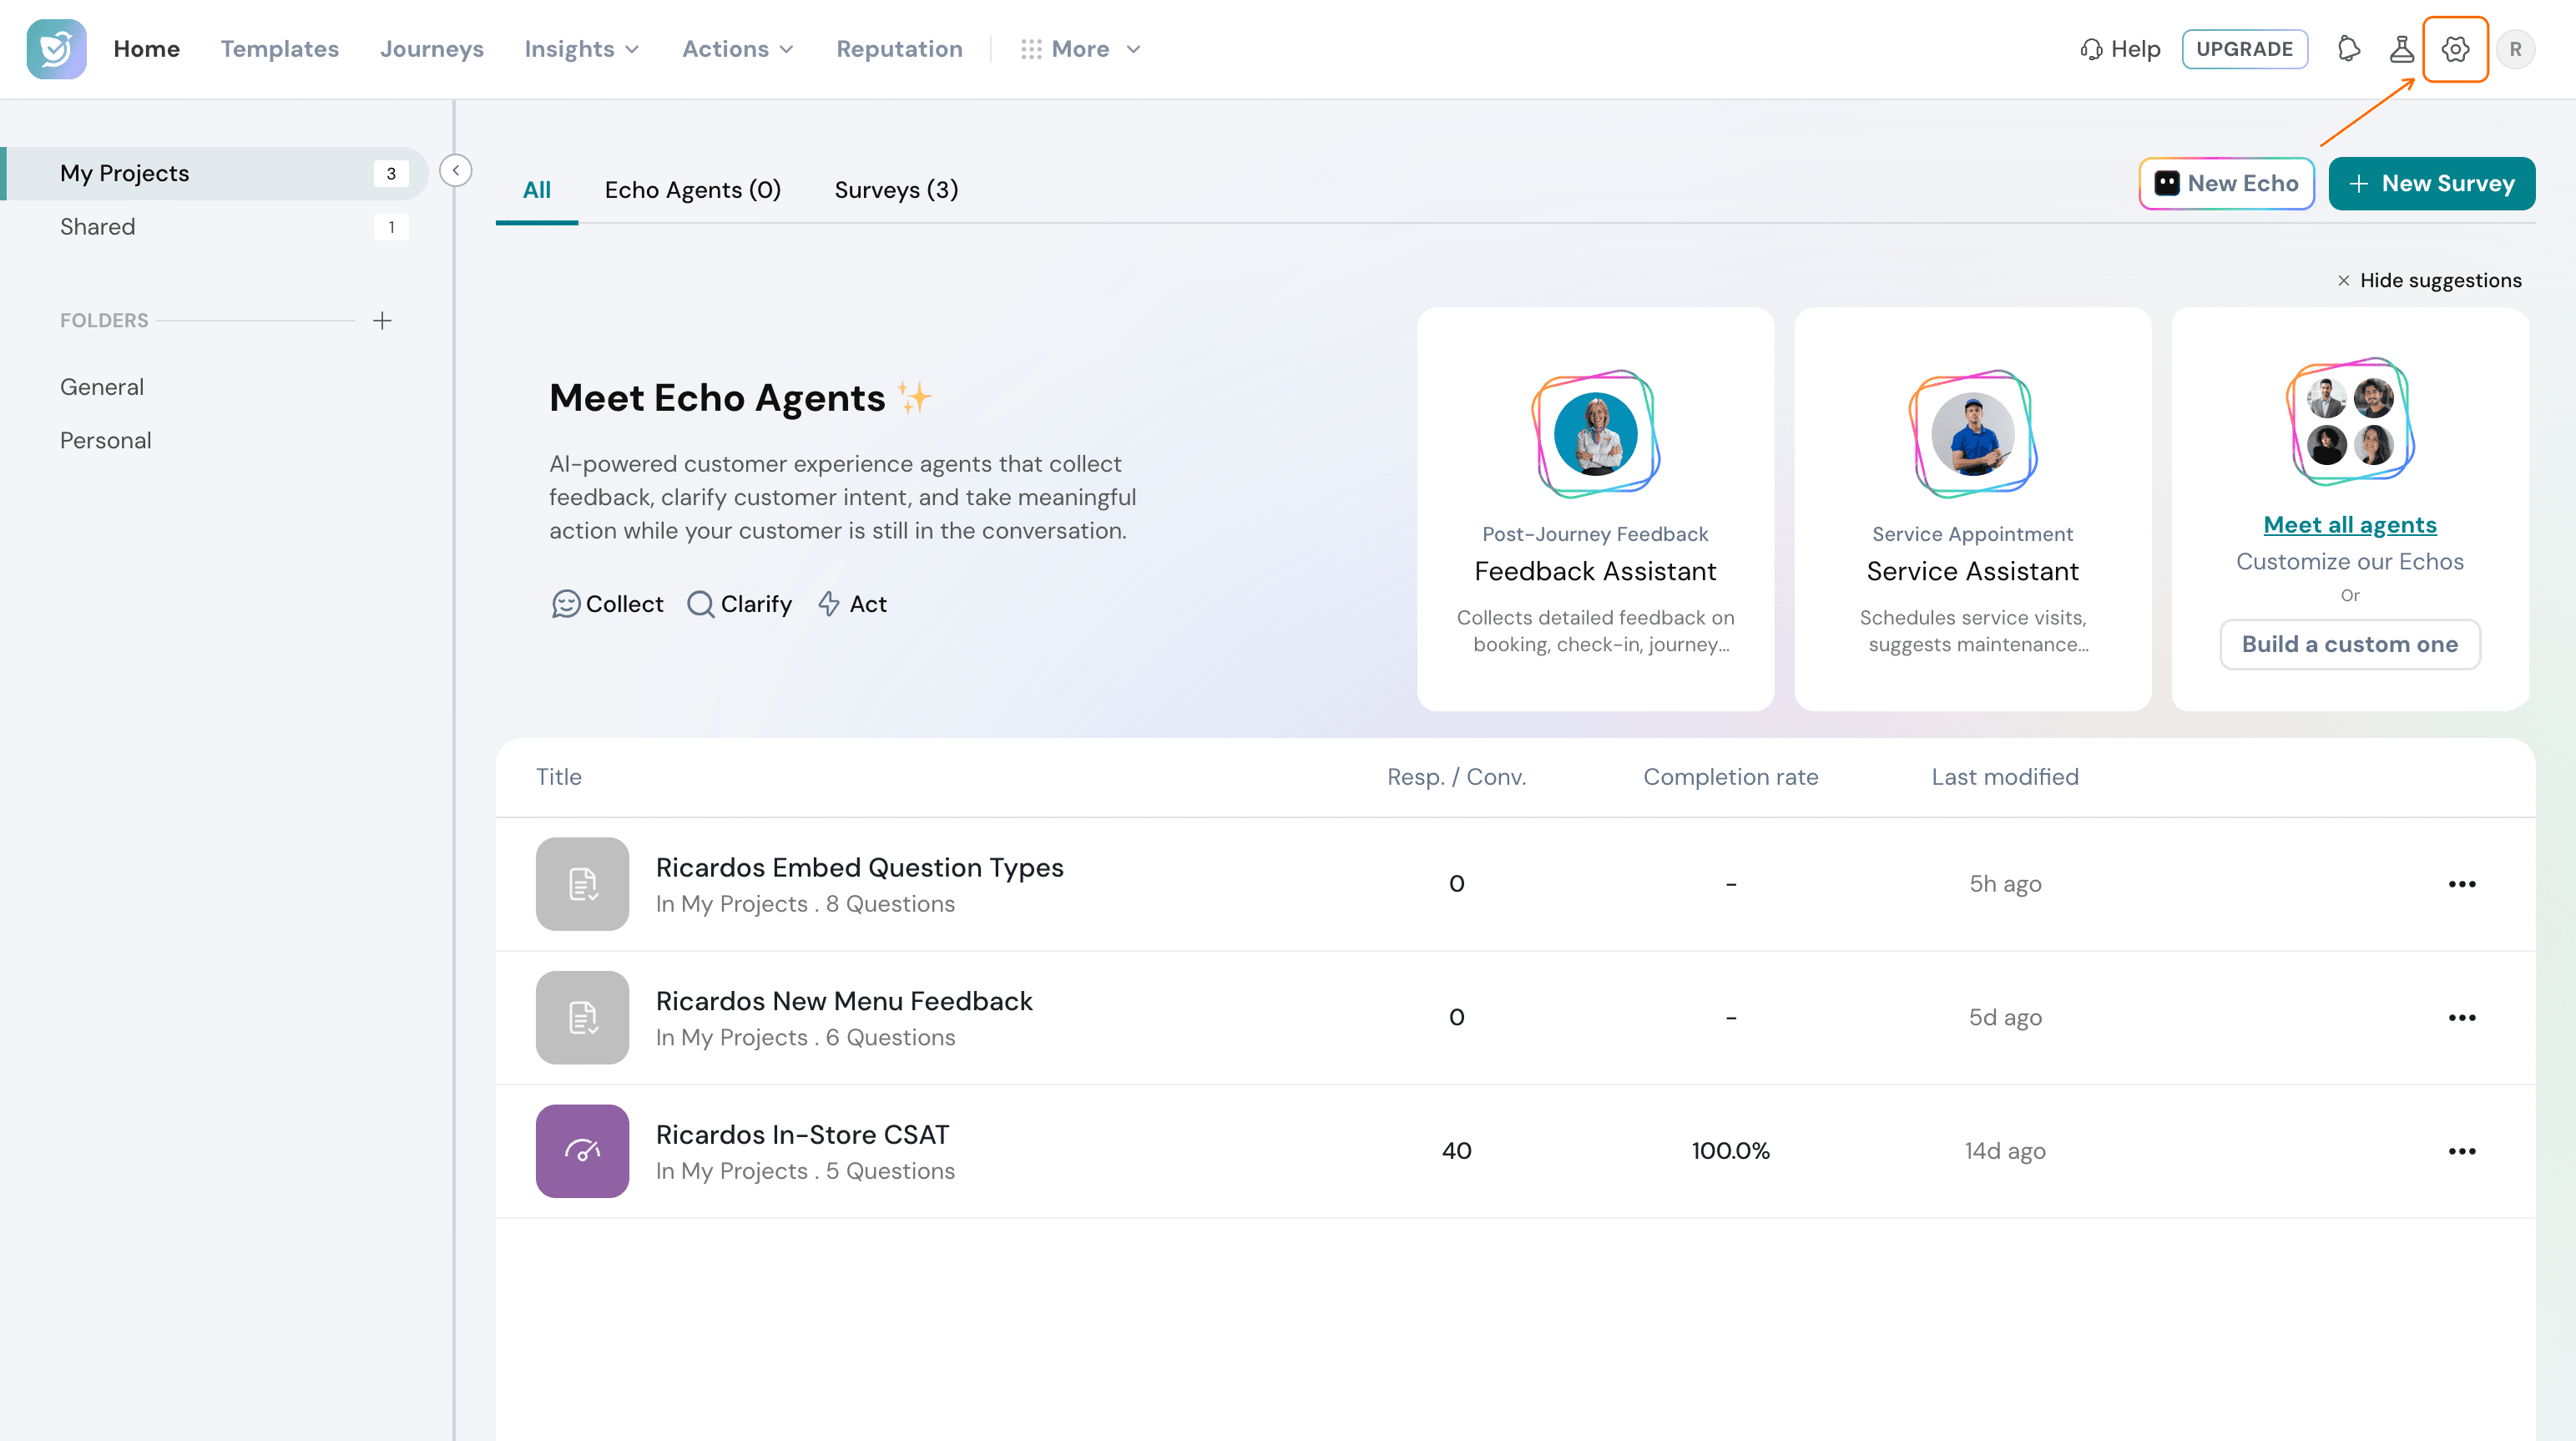Image resolution: width=2576 pixels, height=1441 pixels.
Task: Click the New Echo button
Action: click(x=2227, y=184)
